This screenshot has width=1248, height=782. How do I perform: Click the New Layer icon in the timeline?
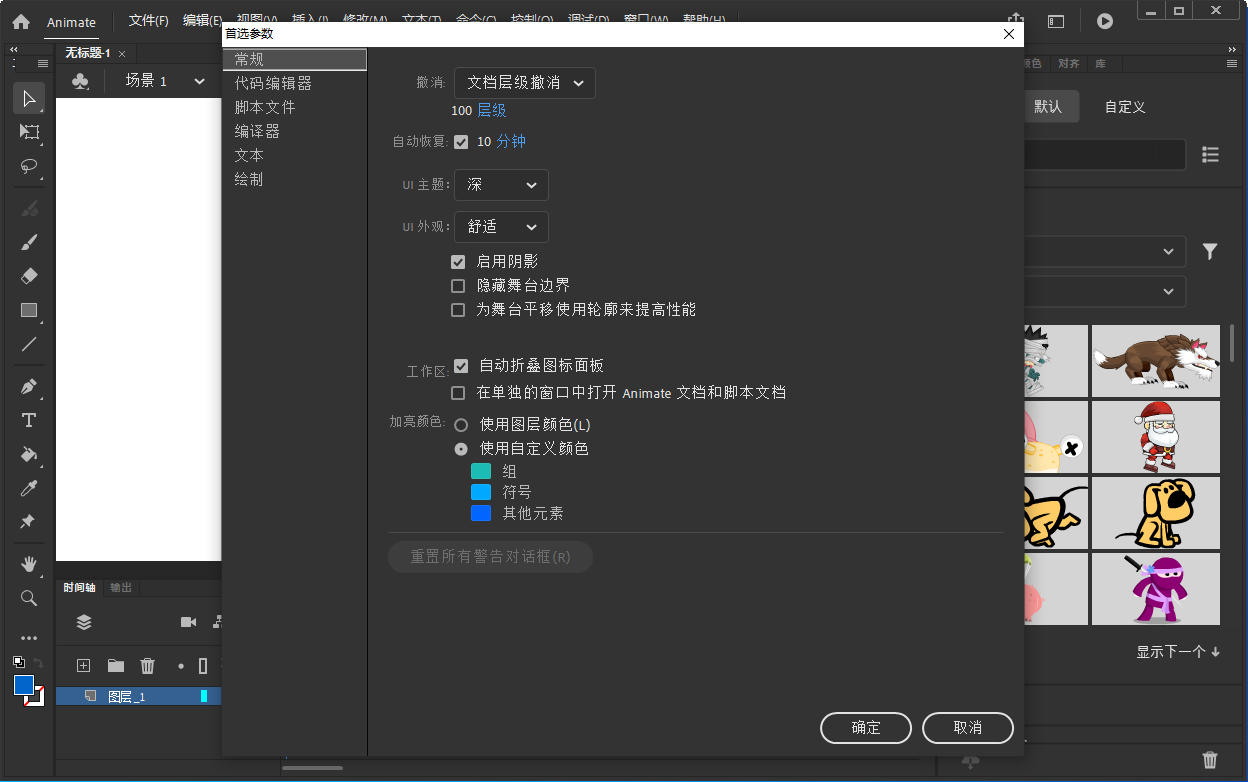pyautogui.click(x=83, y=665)
